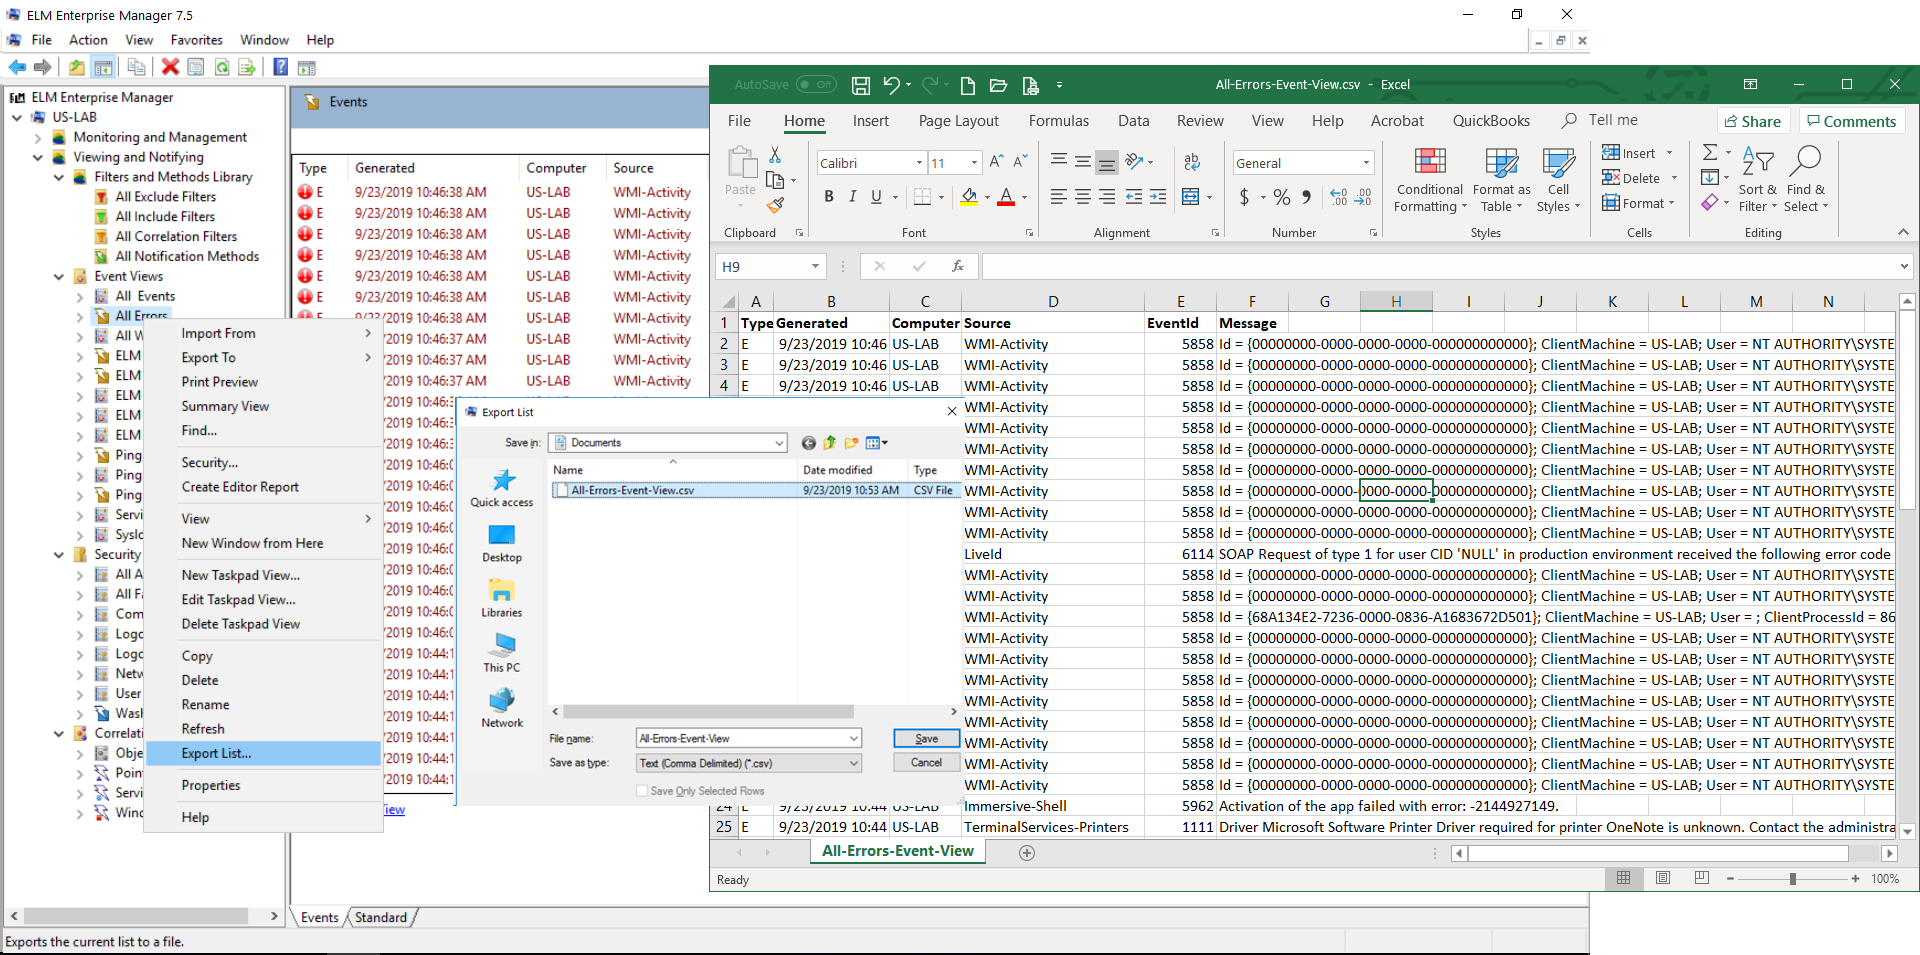Open the File name dropdown arrow in Export List dialog
This screenshot has height=955, width=1920.
coord(854,738)
